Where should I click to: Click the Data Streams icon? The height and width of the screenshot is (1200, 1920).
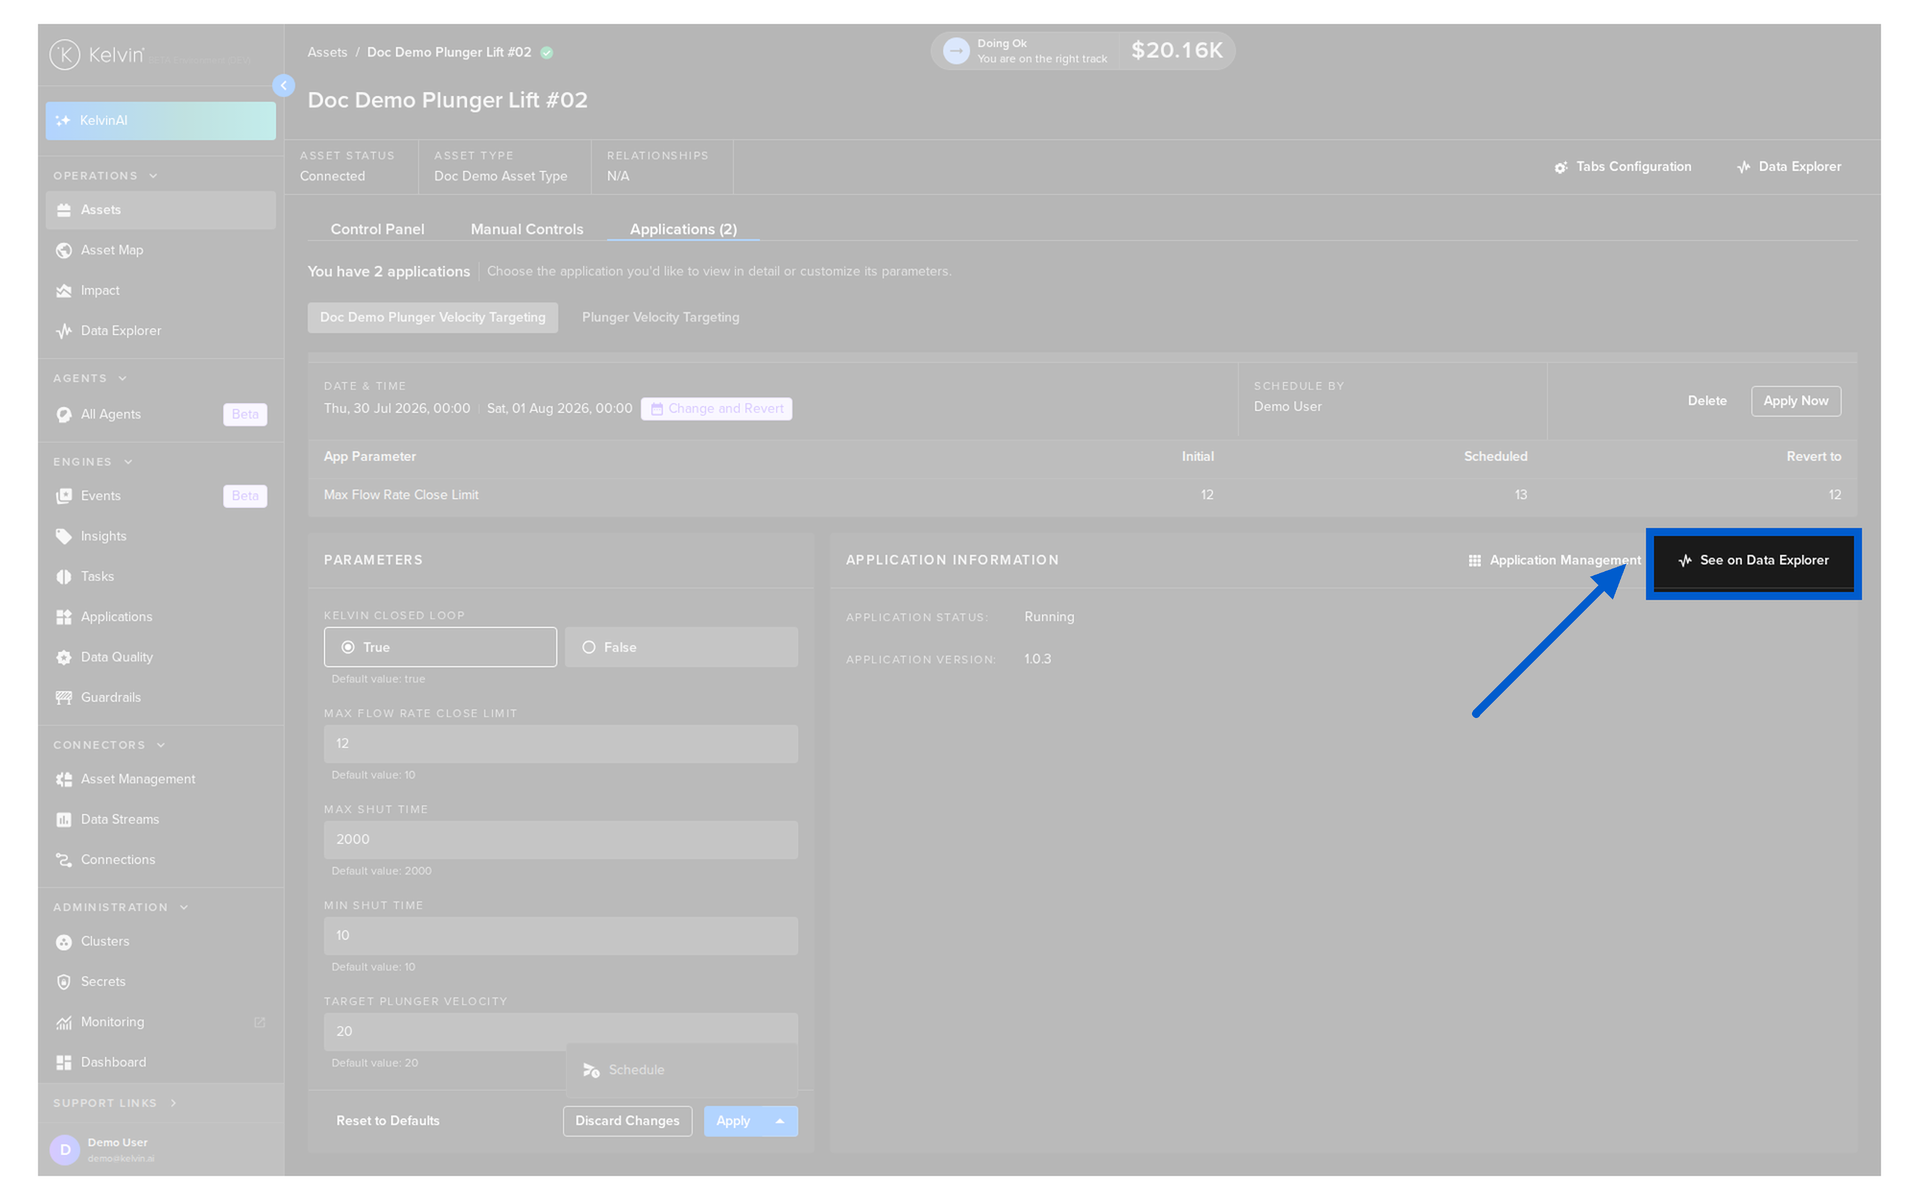click(x=64, y=820)
